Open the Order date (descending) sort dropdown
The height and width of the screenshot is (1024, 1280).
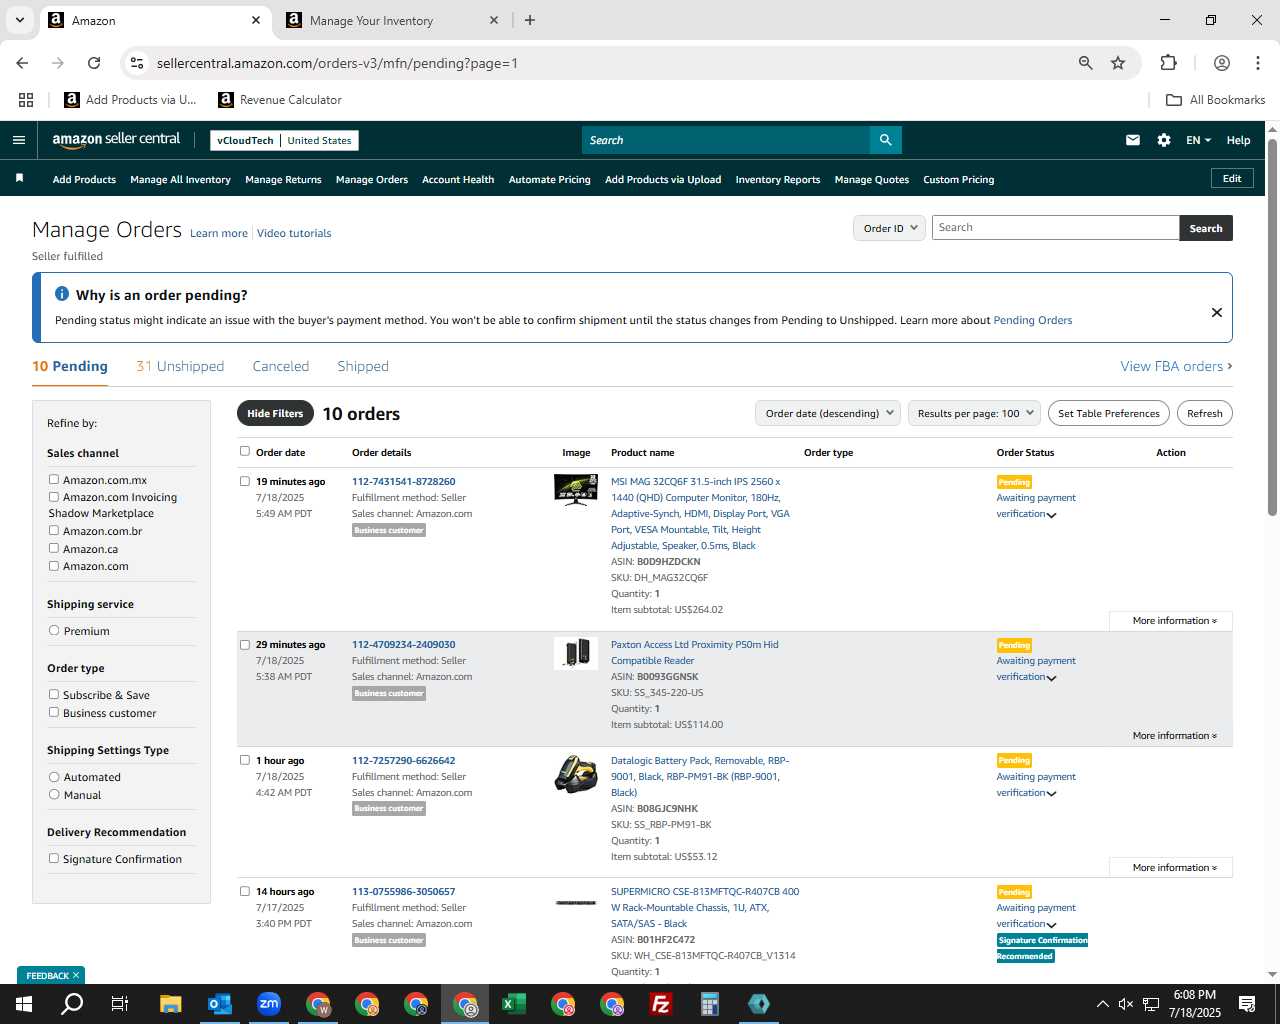827,413
